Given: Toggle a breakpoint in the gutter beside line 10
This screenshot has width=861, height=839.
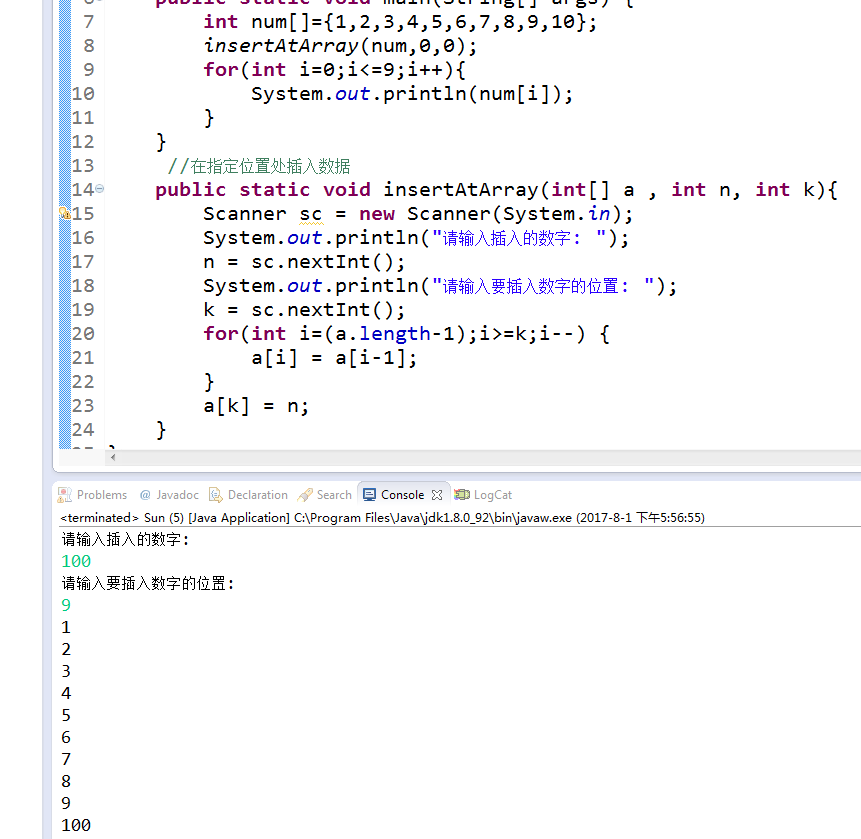Looking at the screenshot, I should click(x=64, y=93).
